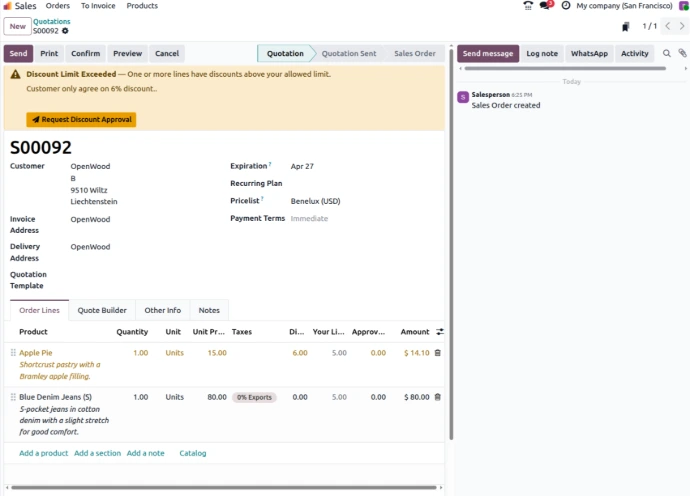Click the gear icon beside S00092
Image resolution: width=690 pixels, height=496 pixels.
pos(66,31)
